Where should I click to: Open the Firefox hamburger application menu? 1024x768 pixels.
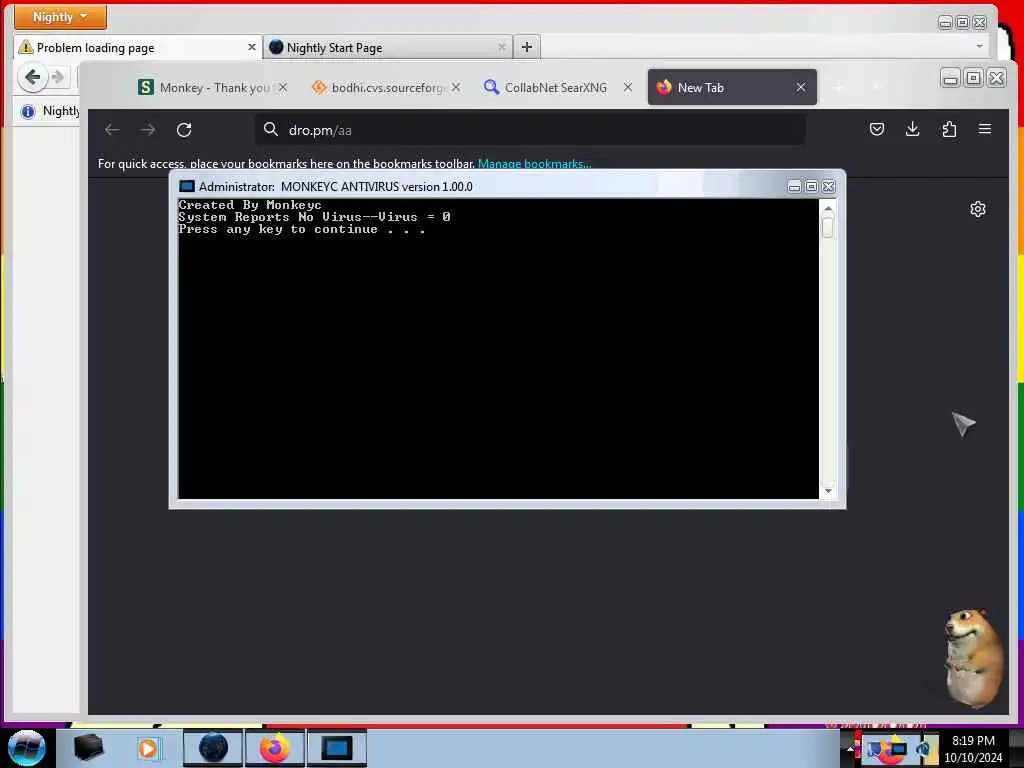985,129
